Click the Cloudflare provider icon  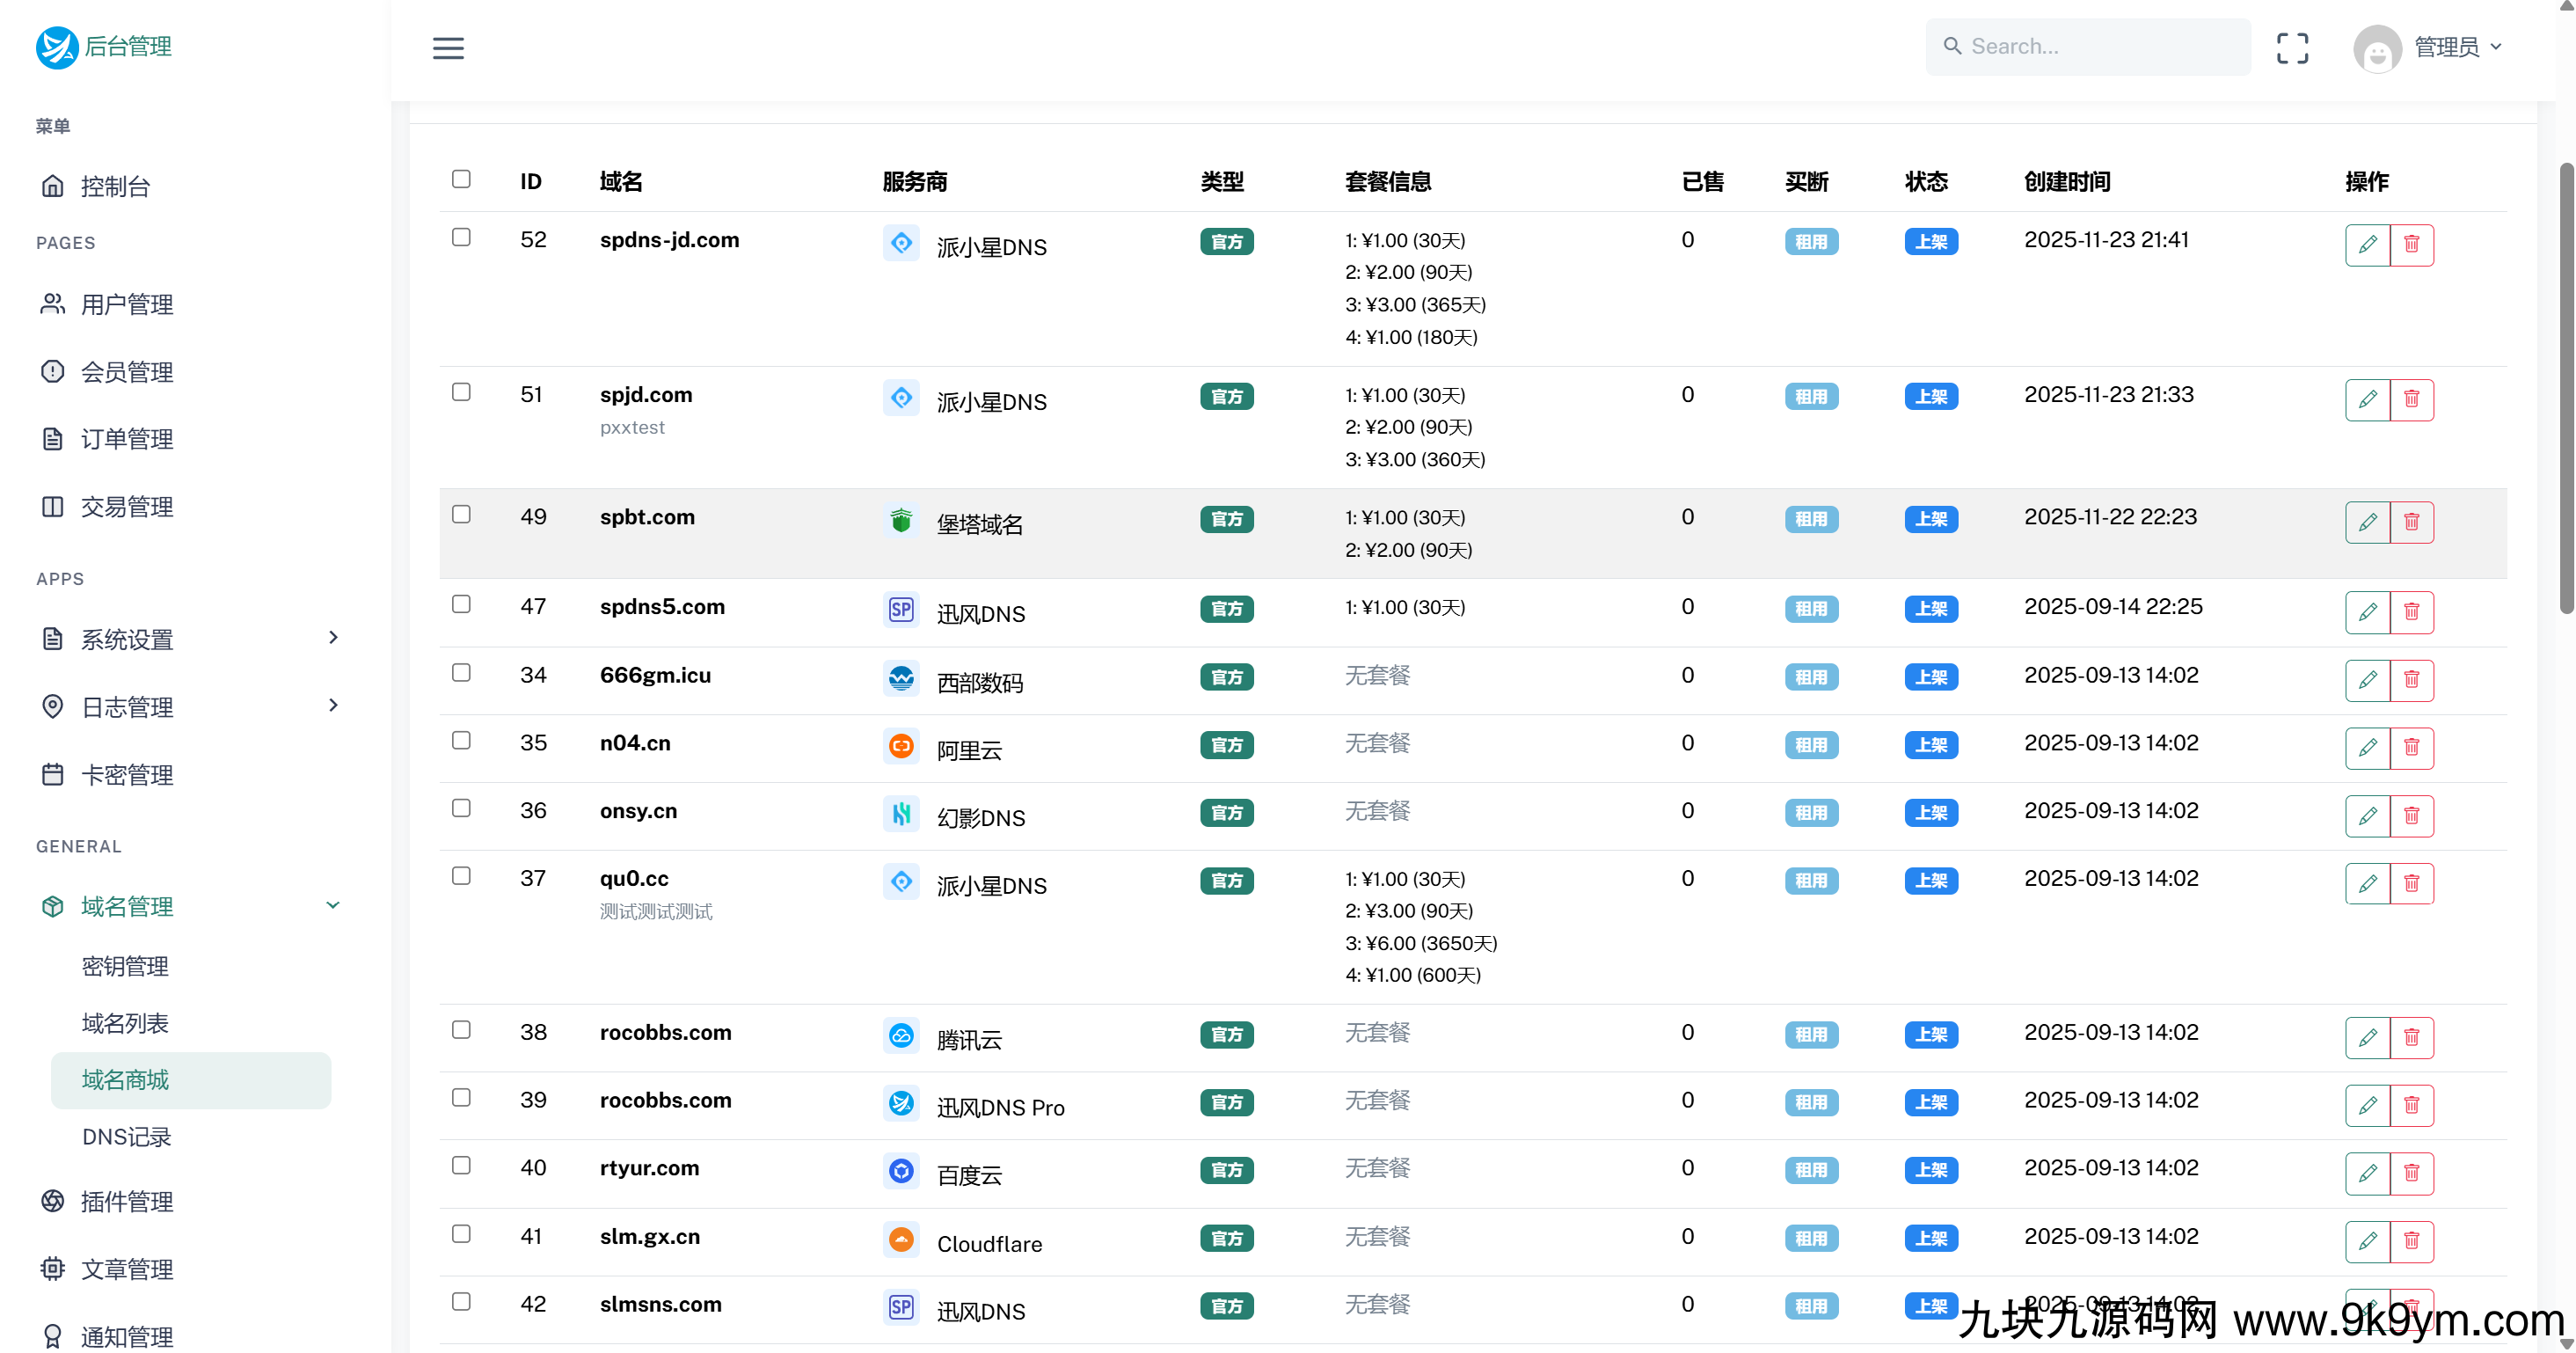[901, 1240]
